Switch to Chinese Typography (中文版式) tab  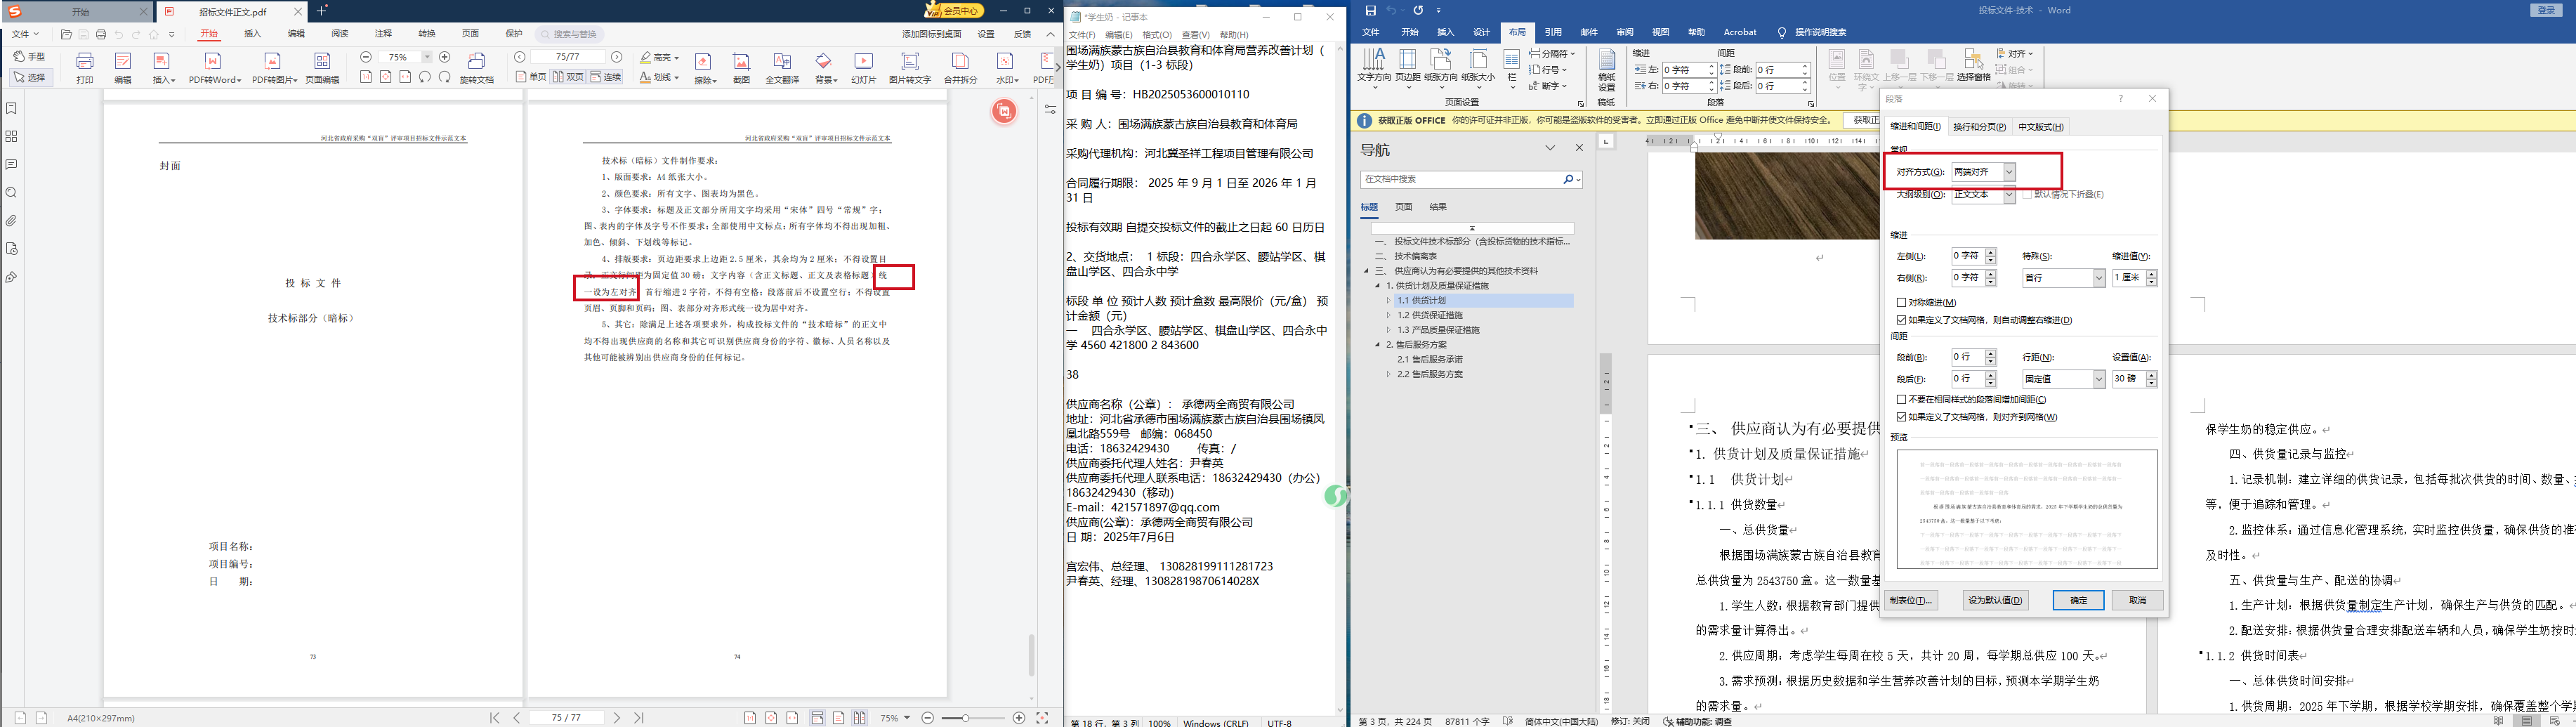(2040, 127)
